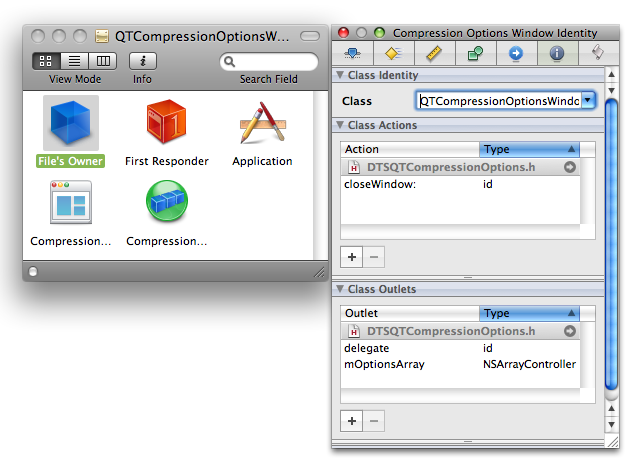629x462 pixels.
Task: Switch to the Identity inspector tab
Action: coord(555,54)
